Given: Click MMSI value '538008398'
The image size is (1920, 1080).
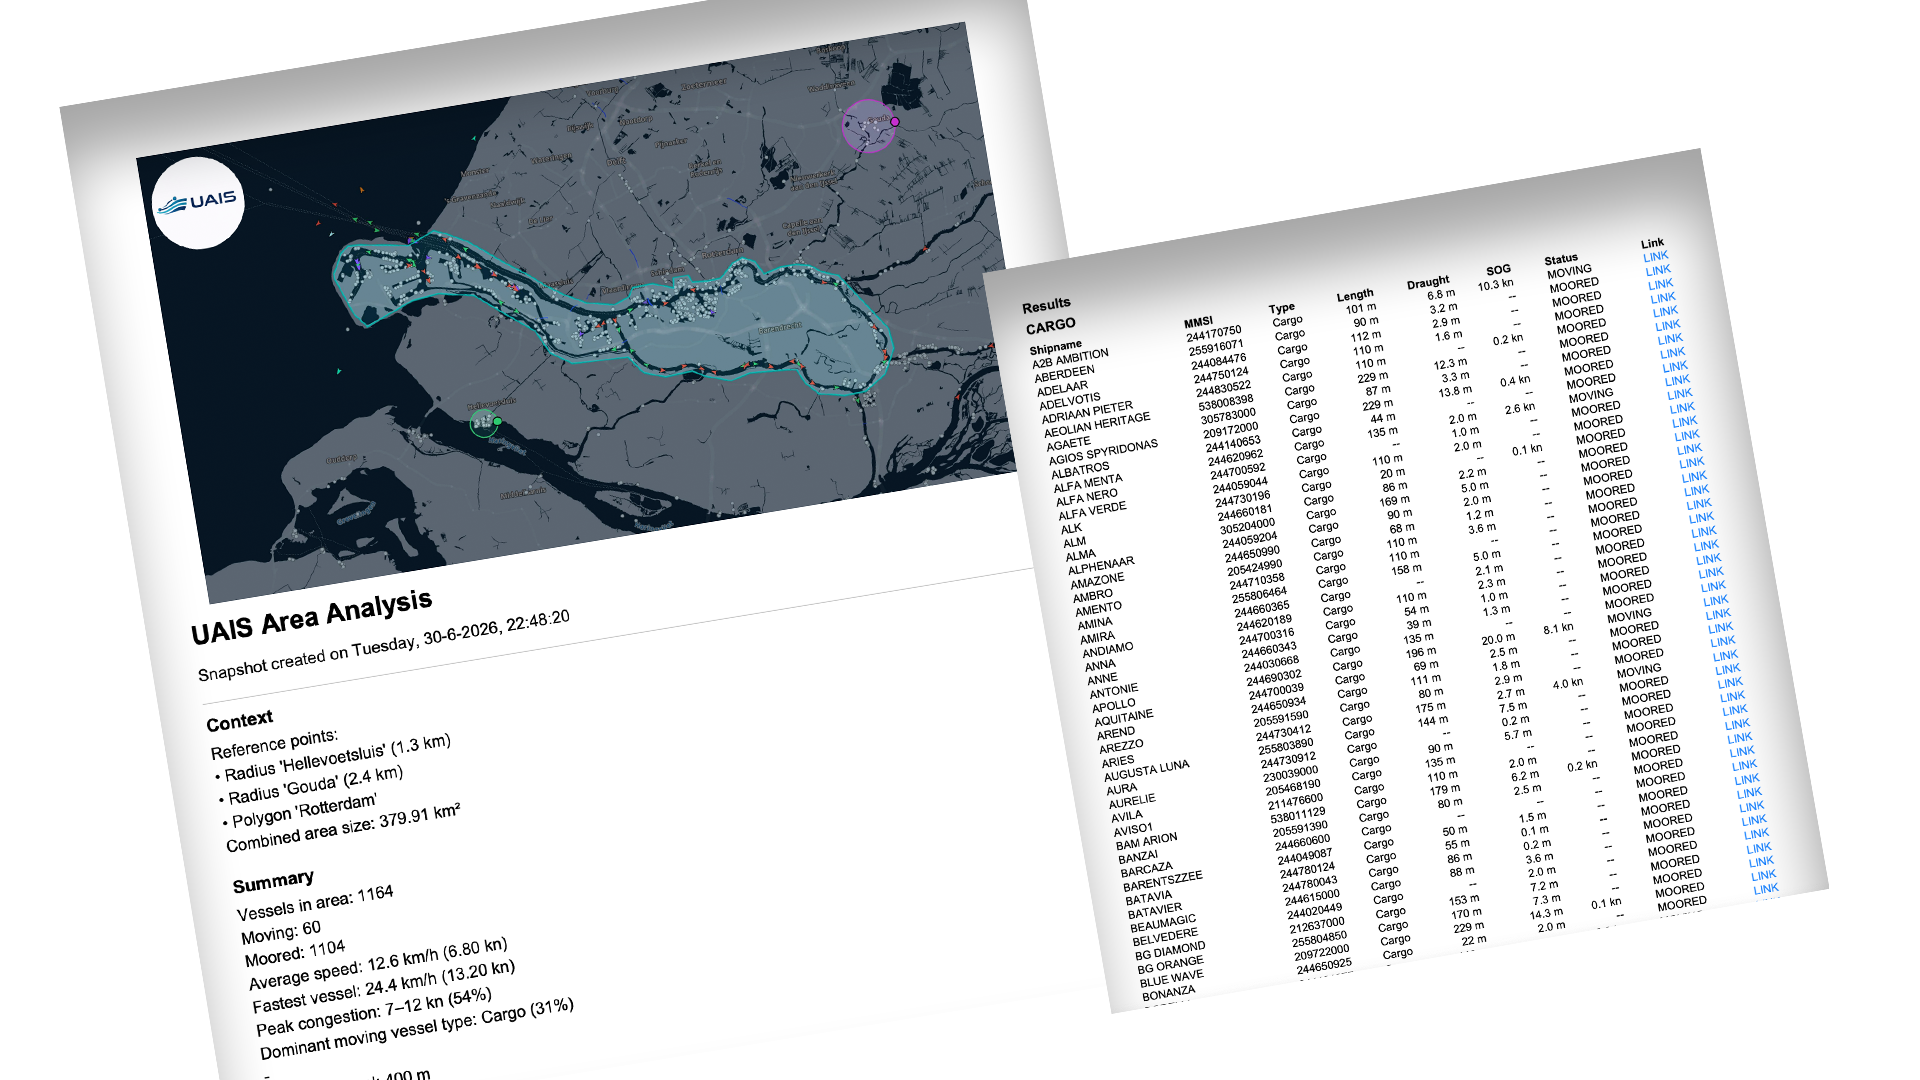Looking at the screenshot, I should click(1226, 402).
